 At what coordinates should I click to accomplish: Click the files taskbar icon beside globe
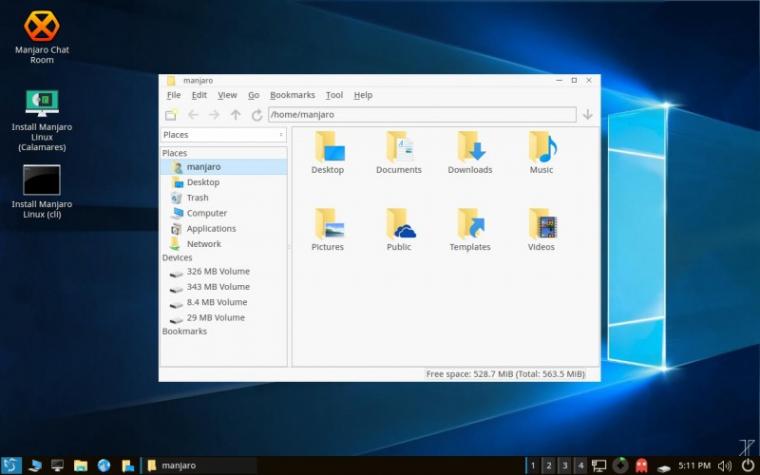[127, 465]
